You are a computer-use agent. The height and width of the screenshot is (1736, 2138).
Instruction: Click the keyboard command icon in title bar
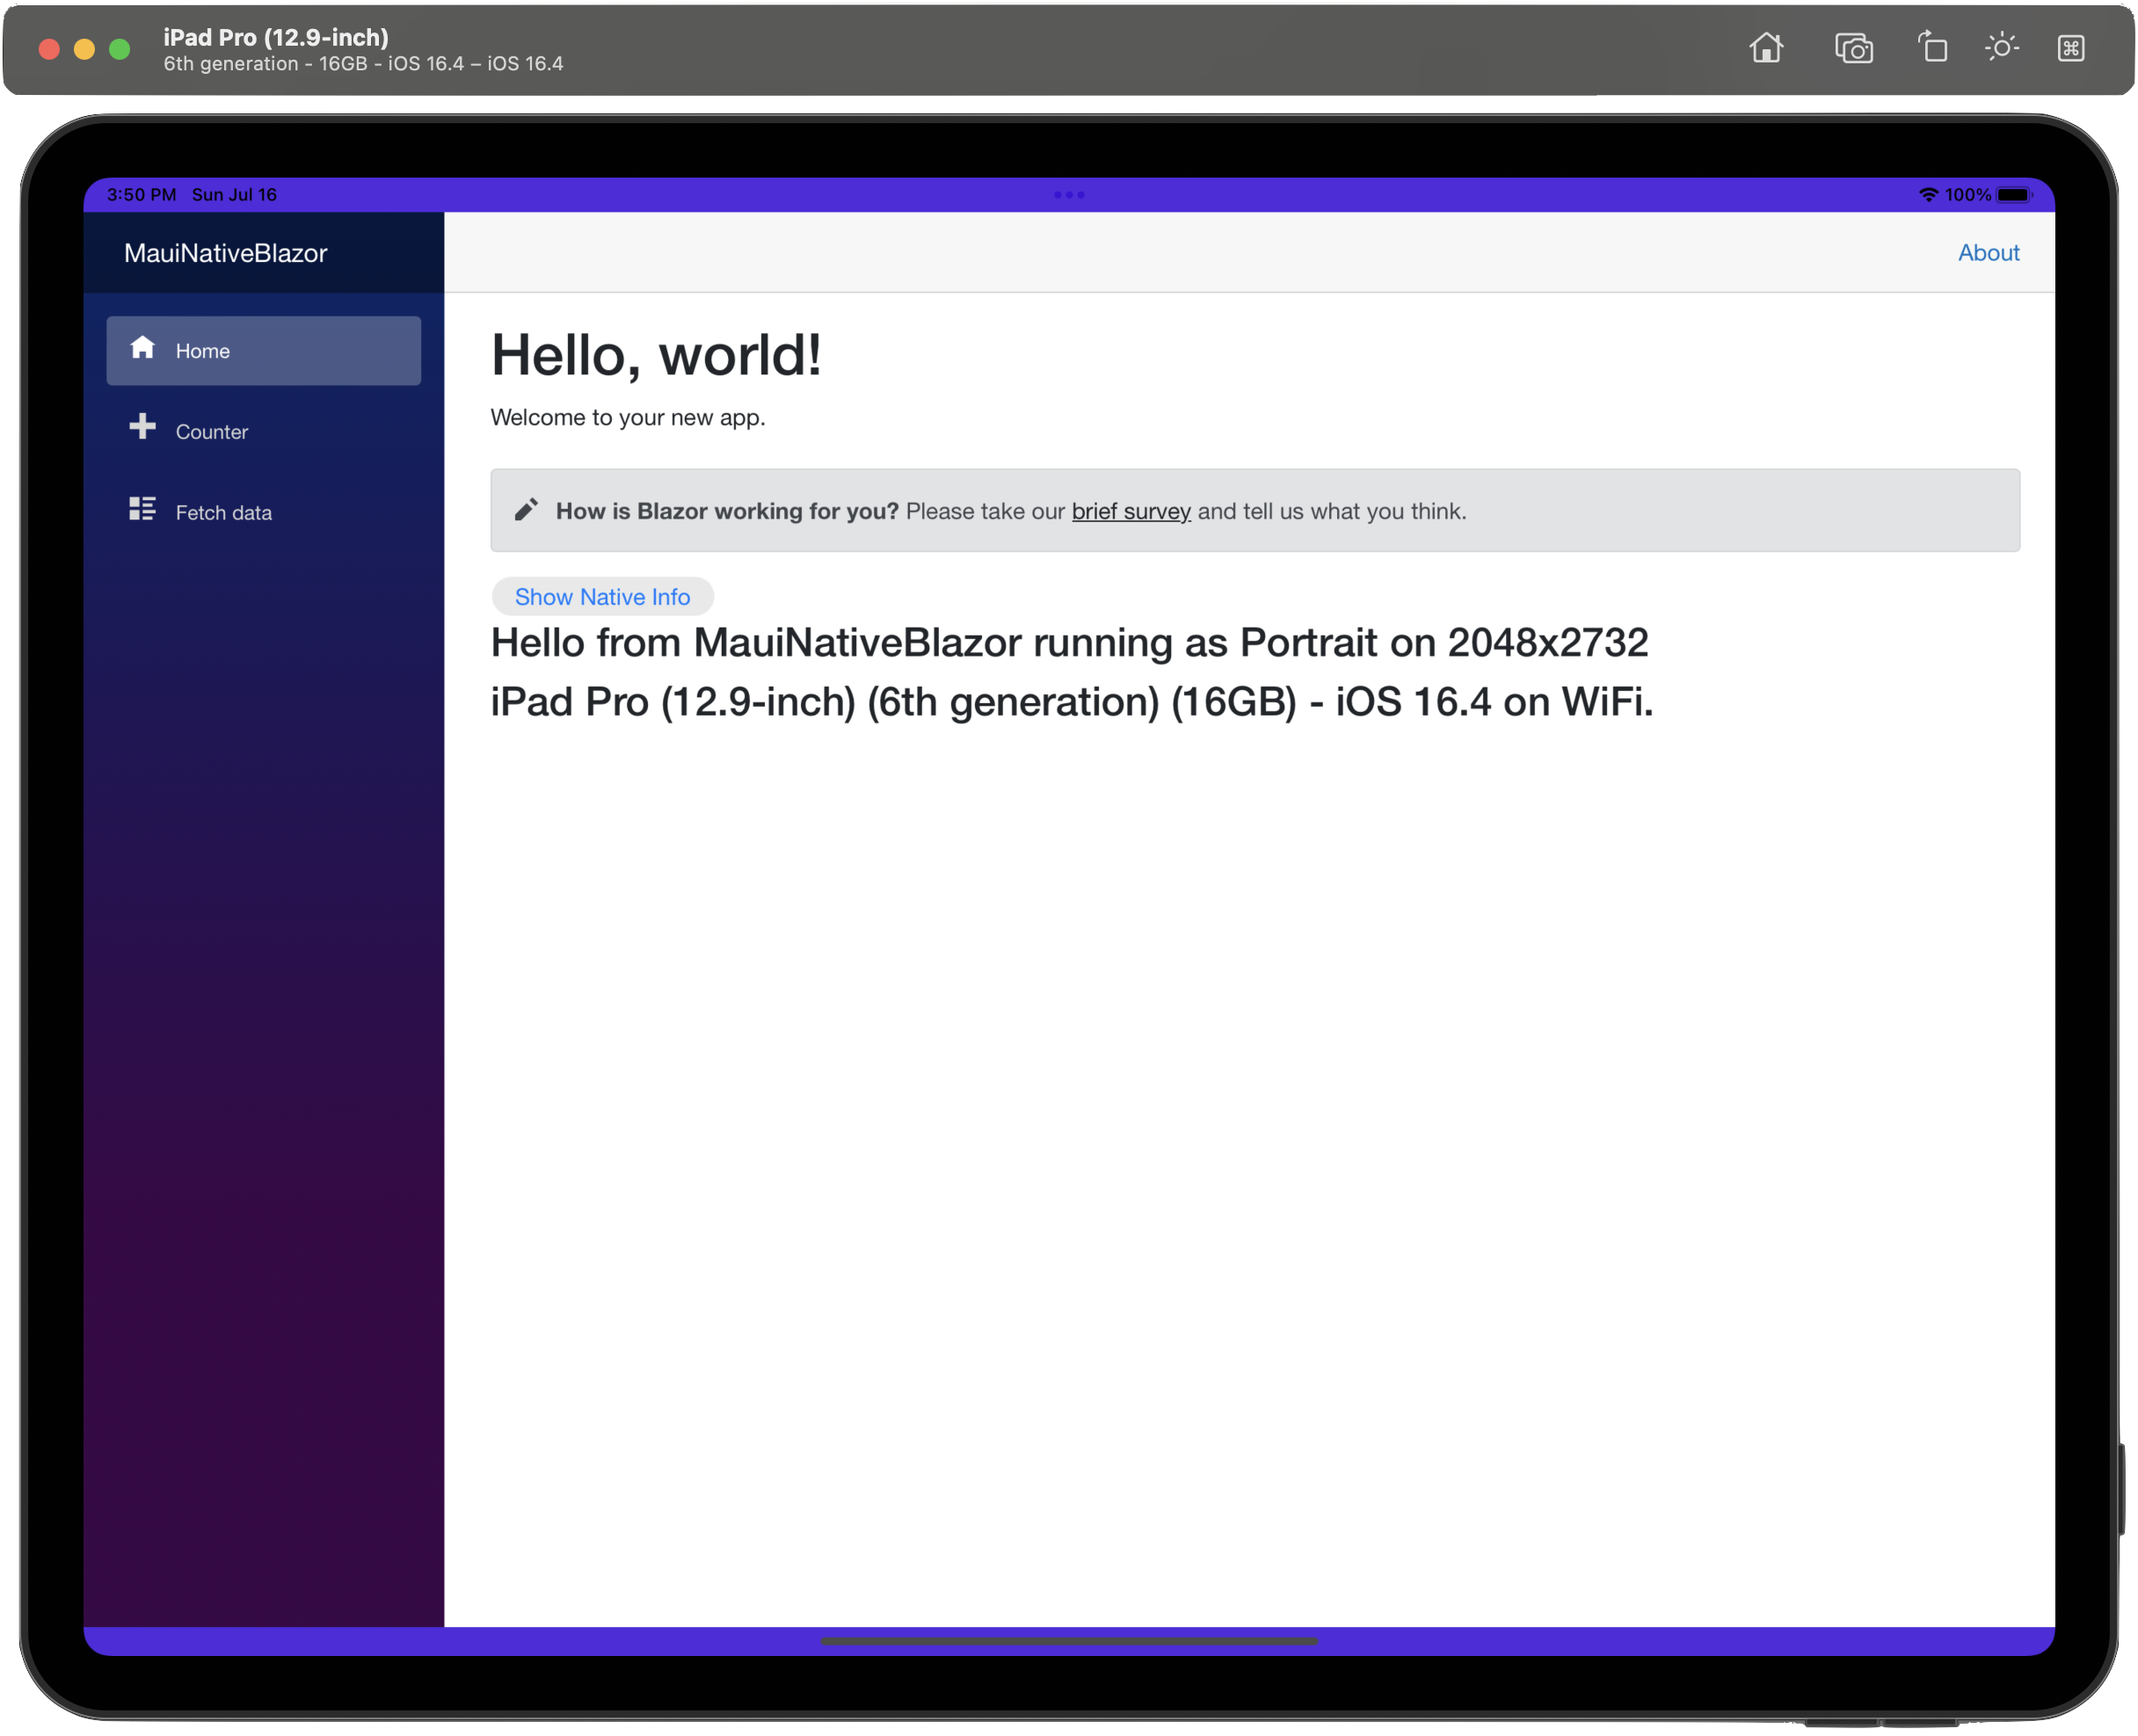point(2070,48)
